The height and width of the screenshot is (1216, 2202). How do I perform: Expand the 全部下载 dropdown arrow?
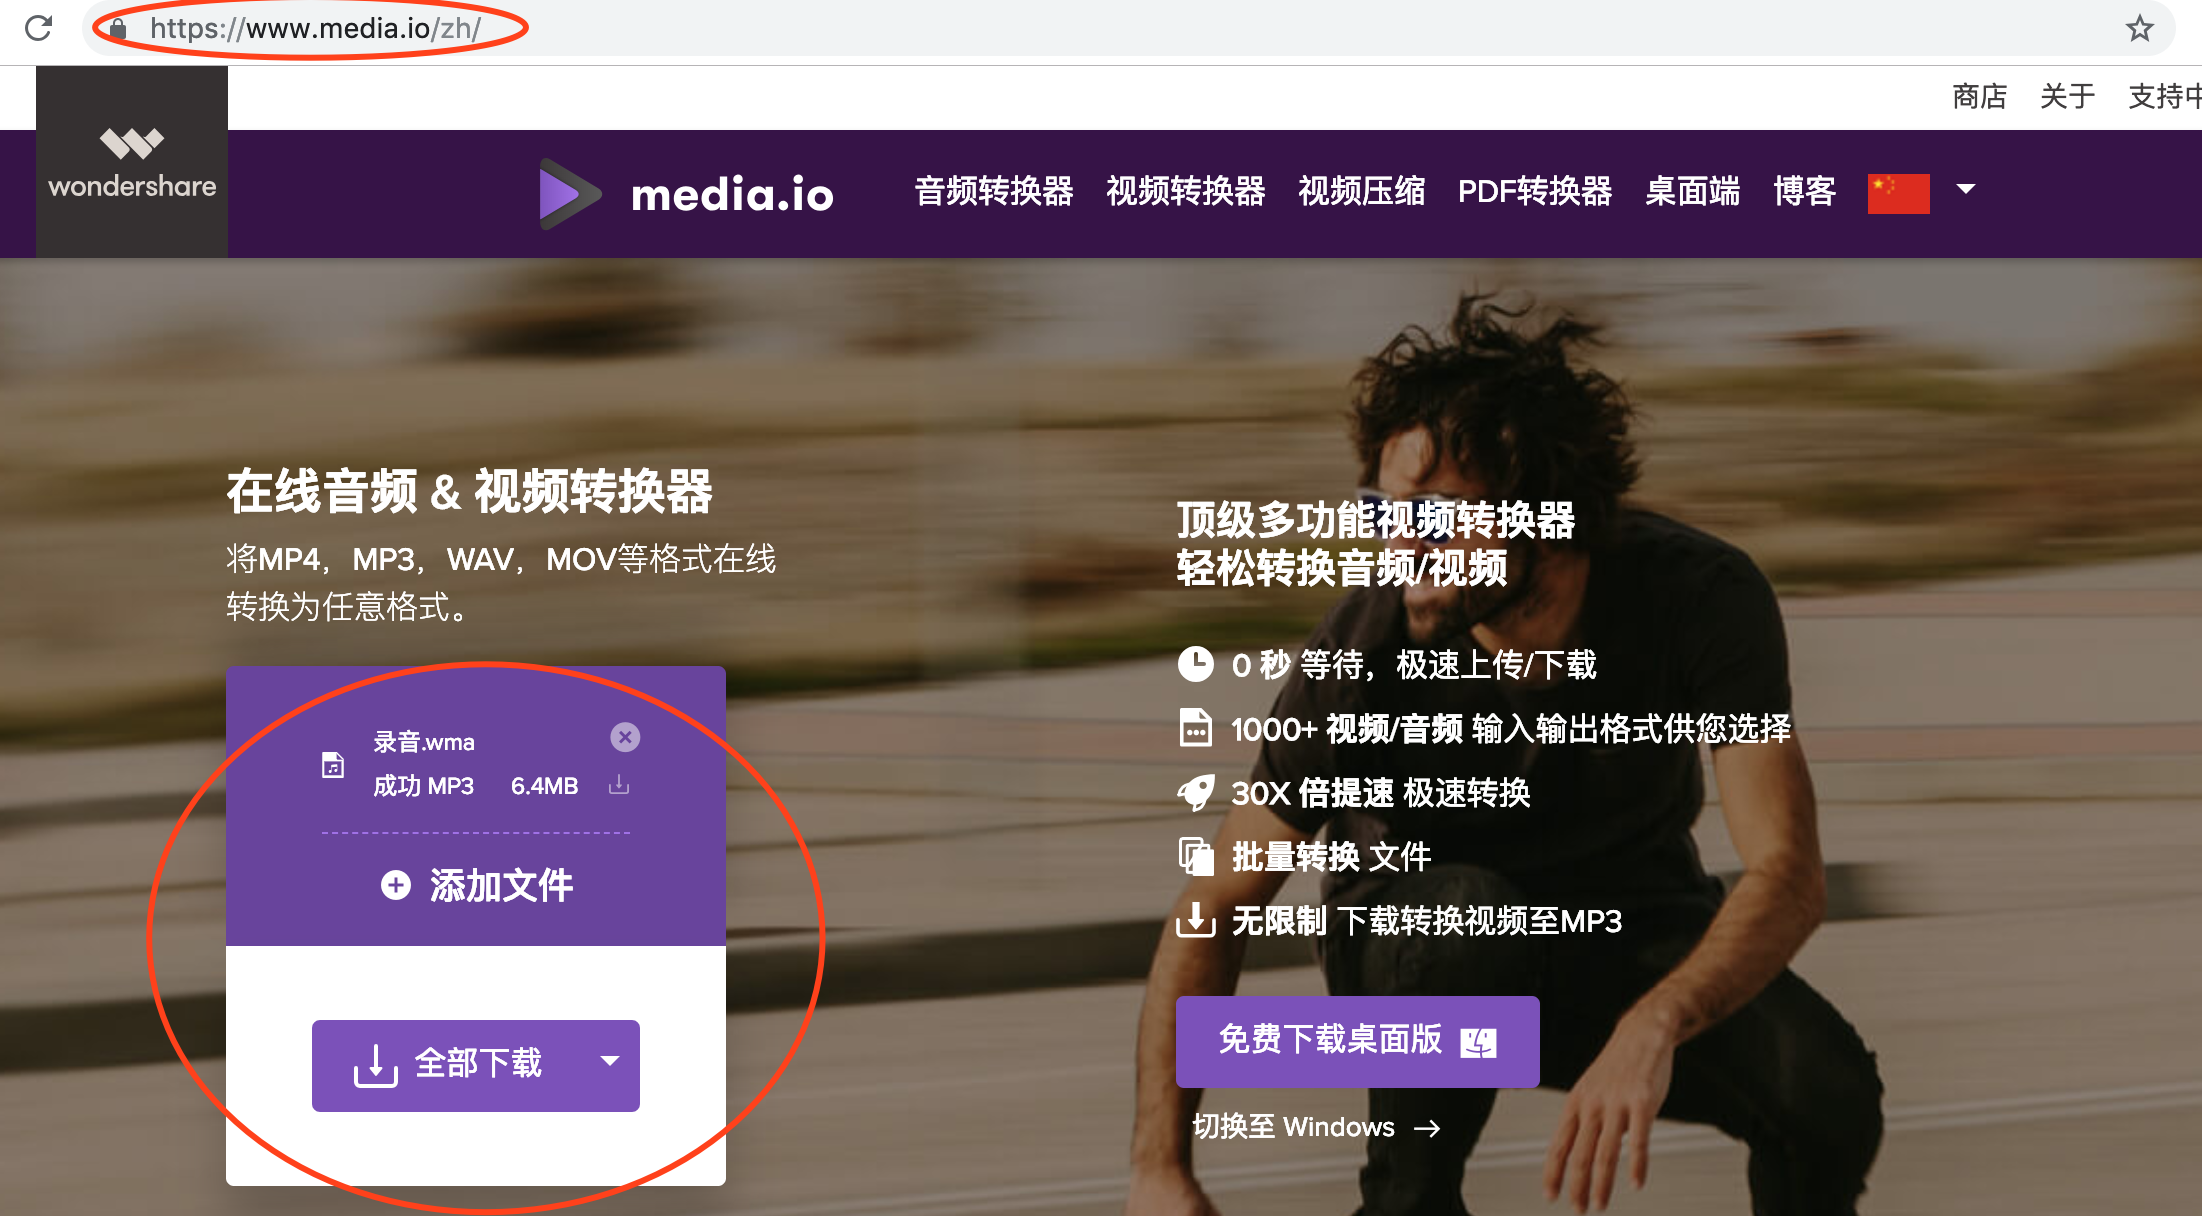610,1061
